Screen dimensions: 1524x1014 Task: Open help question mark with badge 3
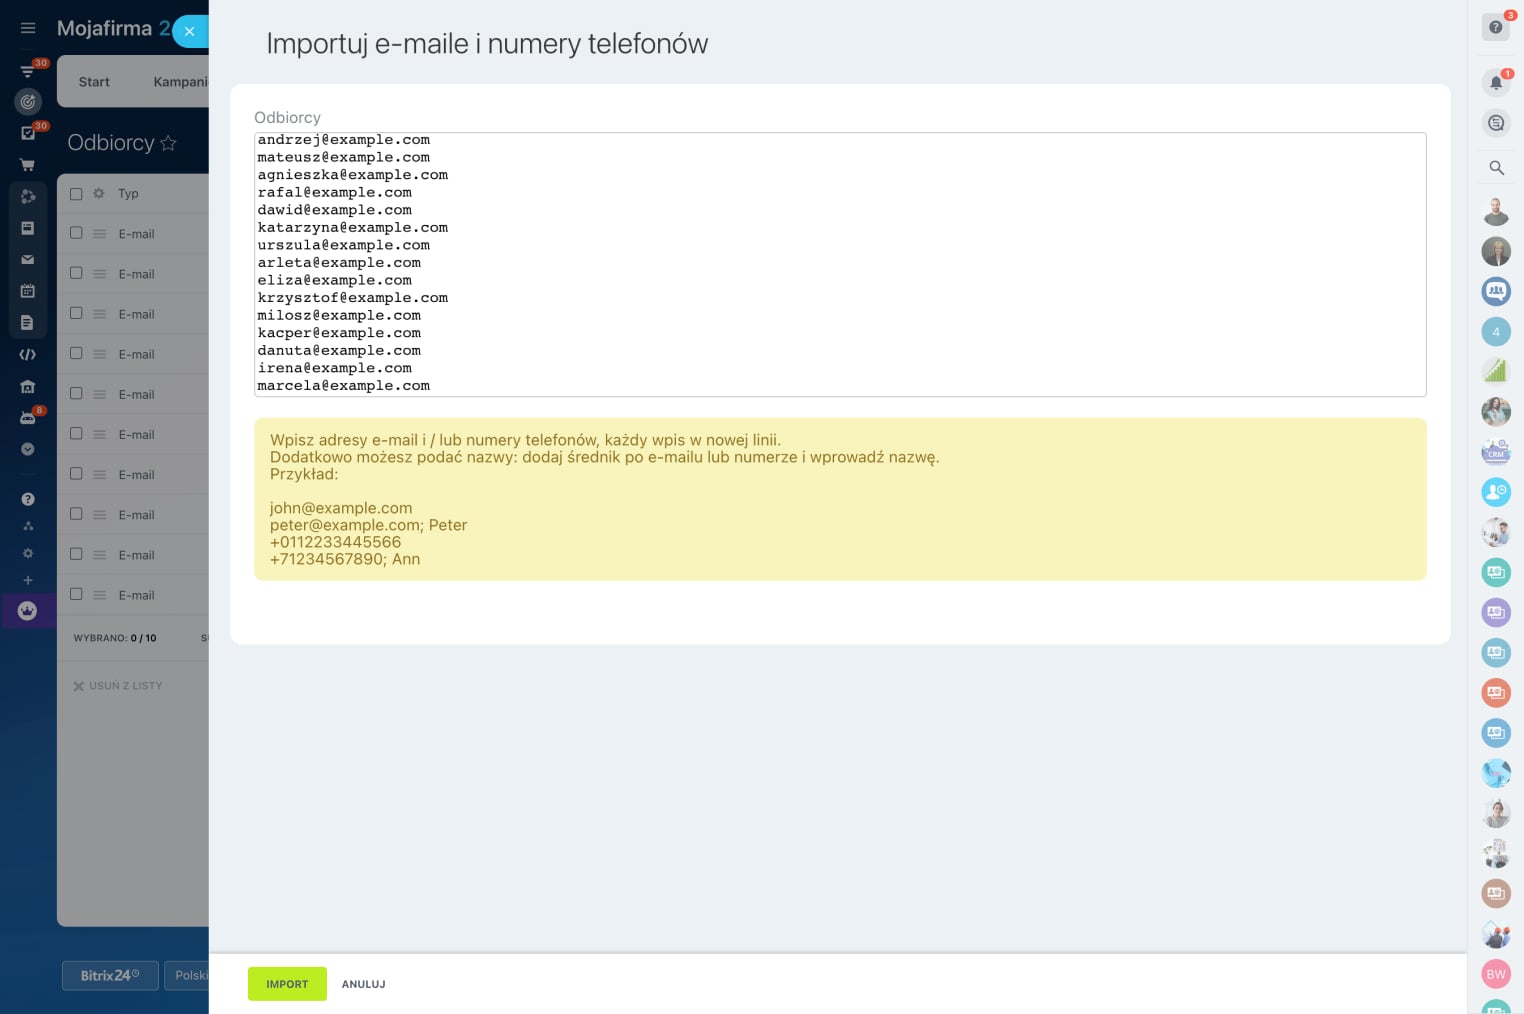[x=1496, y=27]
